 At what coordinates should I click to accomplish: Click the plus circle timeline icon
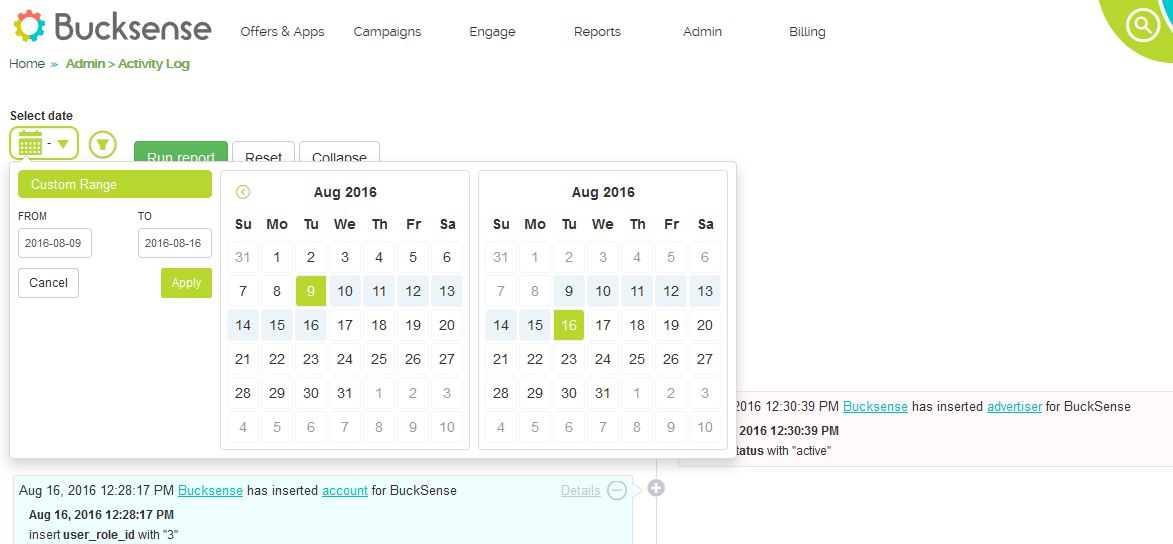[x=656, y=488]
